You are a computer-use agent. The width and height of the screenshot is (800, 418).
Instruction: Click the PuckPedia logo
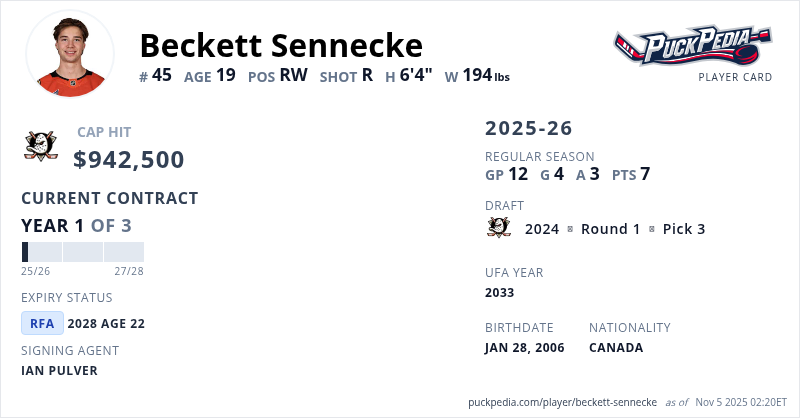pyautogui.click(x=692, y=45)
